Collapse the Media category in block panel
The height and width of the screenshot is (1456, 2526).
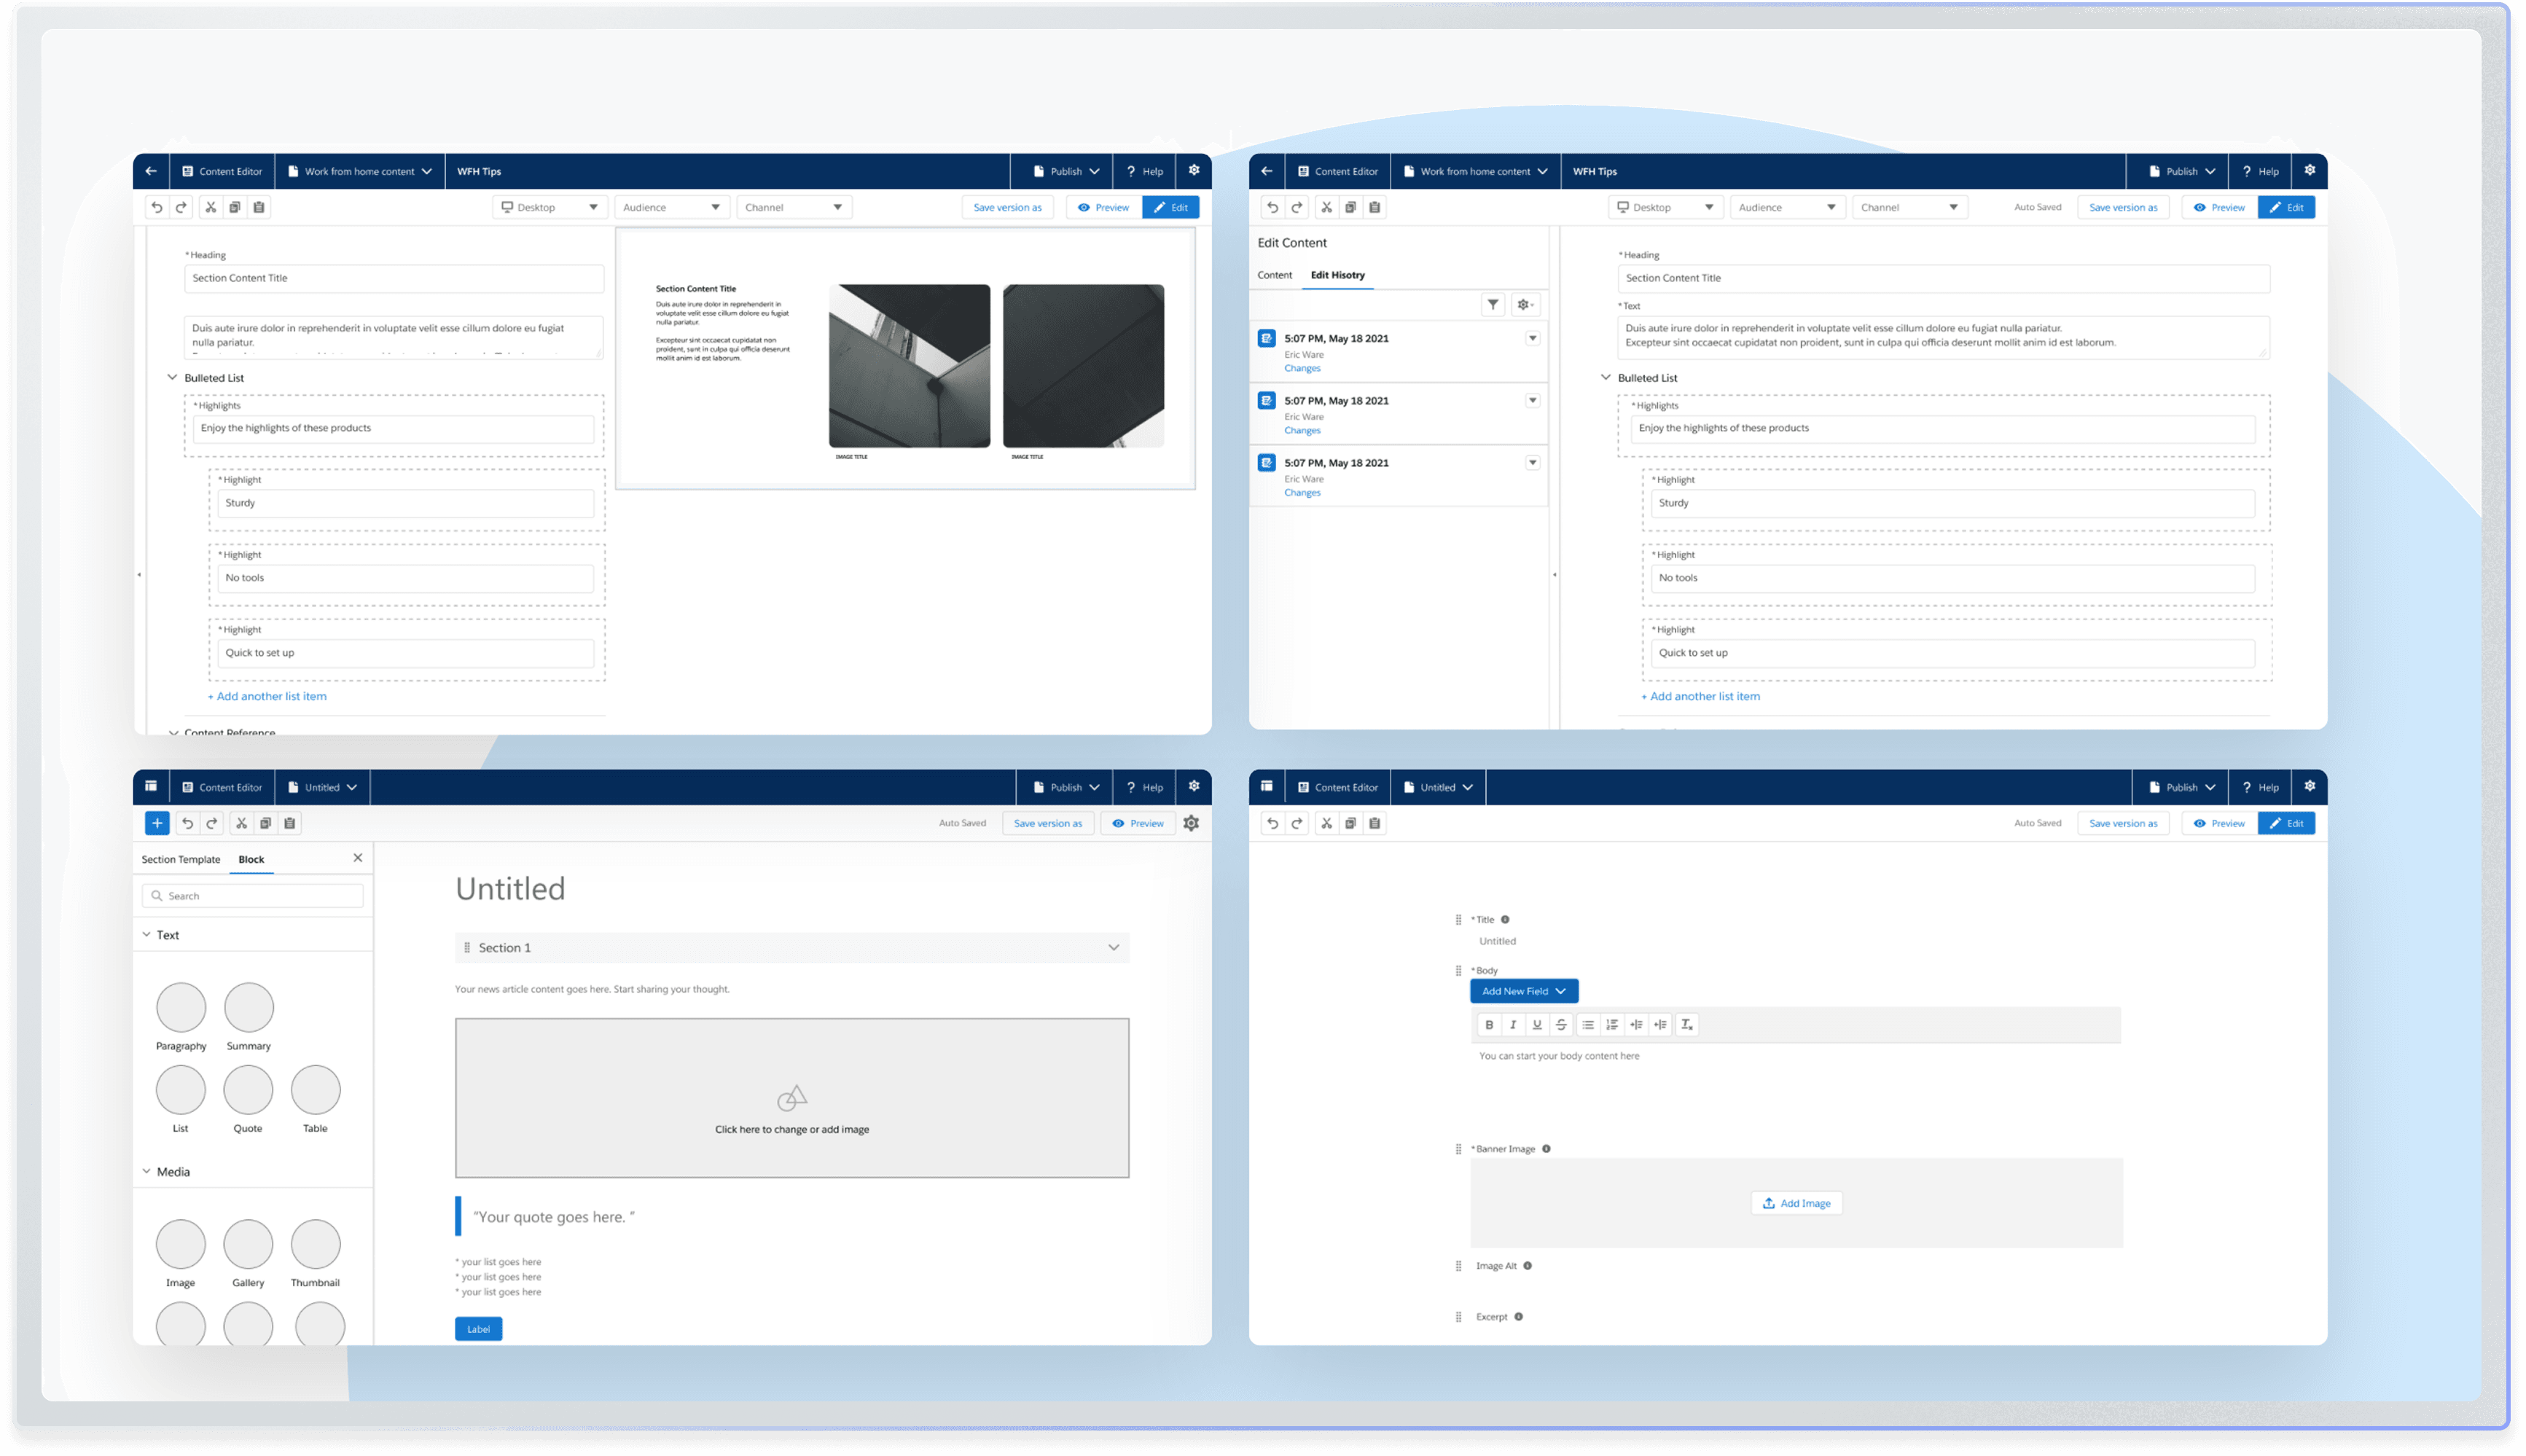(x=147, y=1171)
